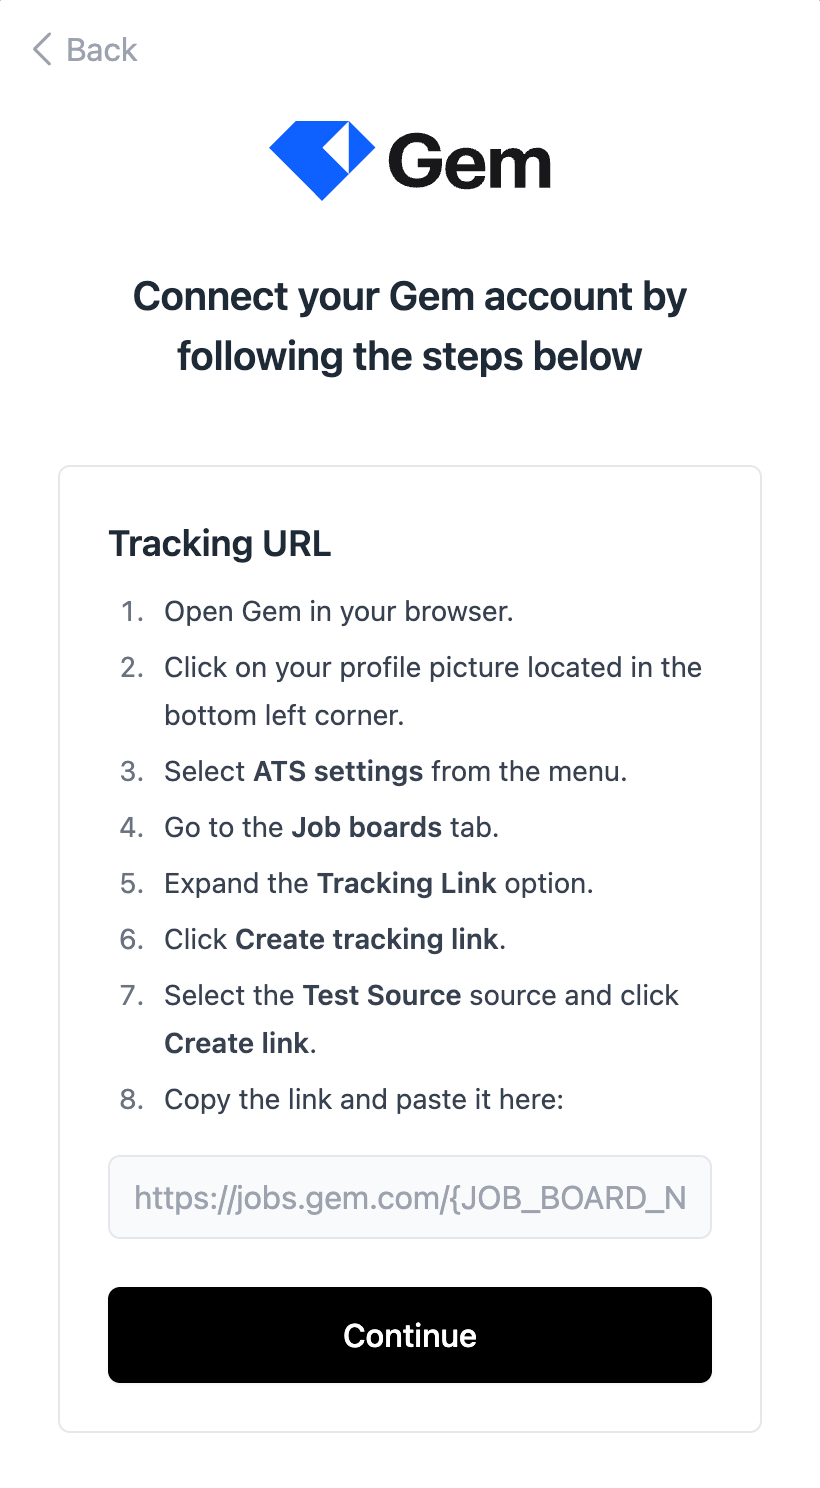Click the bold Job boards text
820x1488 pixels.
point(366,828)
